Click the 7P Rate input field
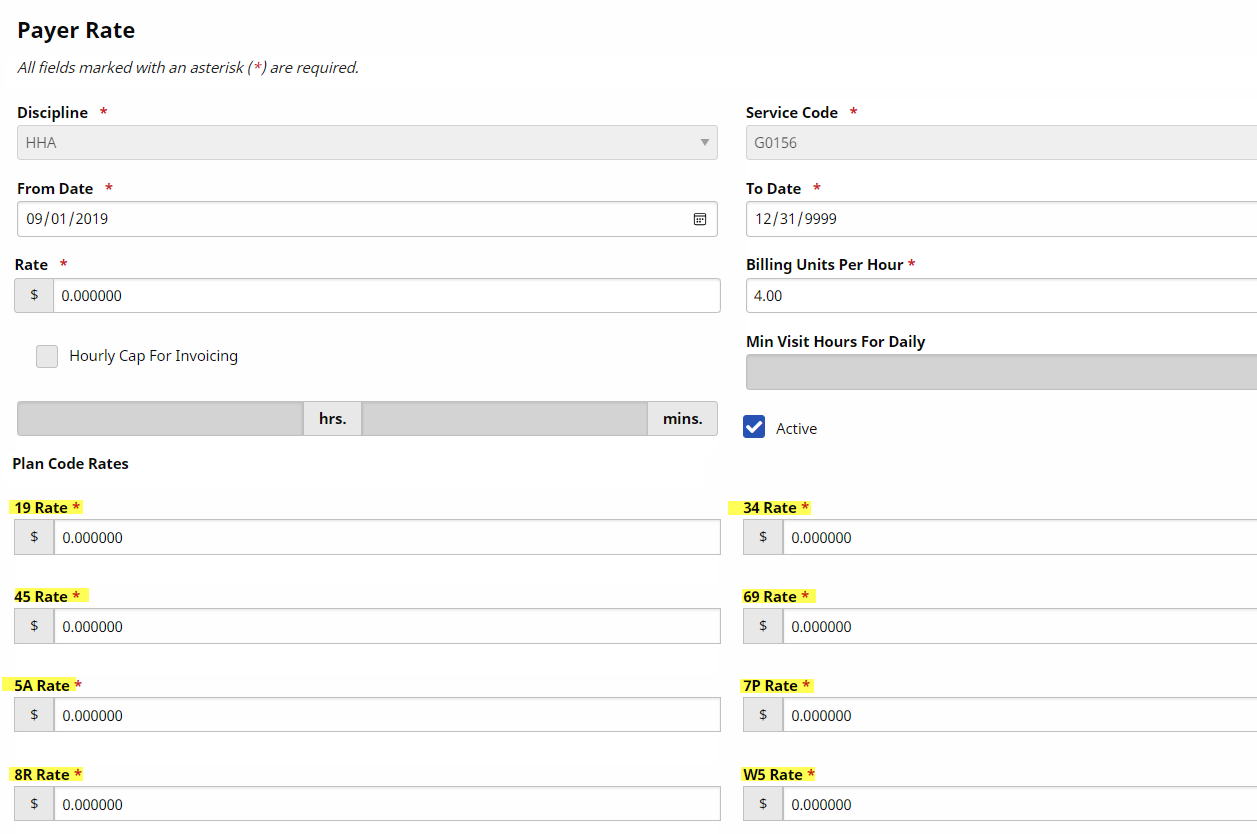Screen dimensions: 1257x834 1018,716
